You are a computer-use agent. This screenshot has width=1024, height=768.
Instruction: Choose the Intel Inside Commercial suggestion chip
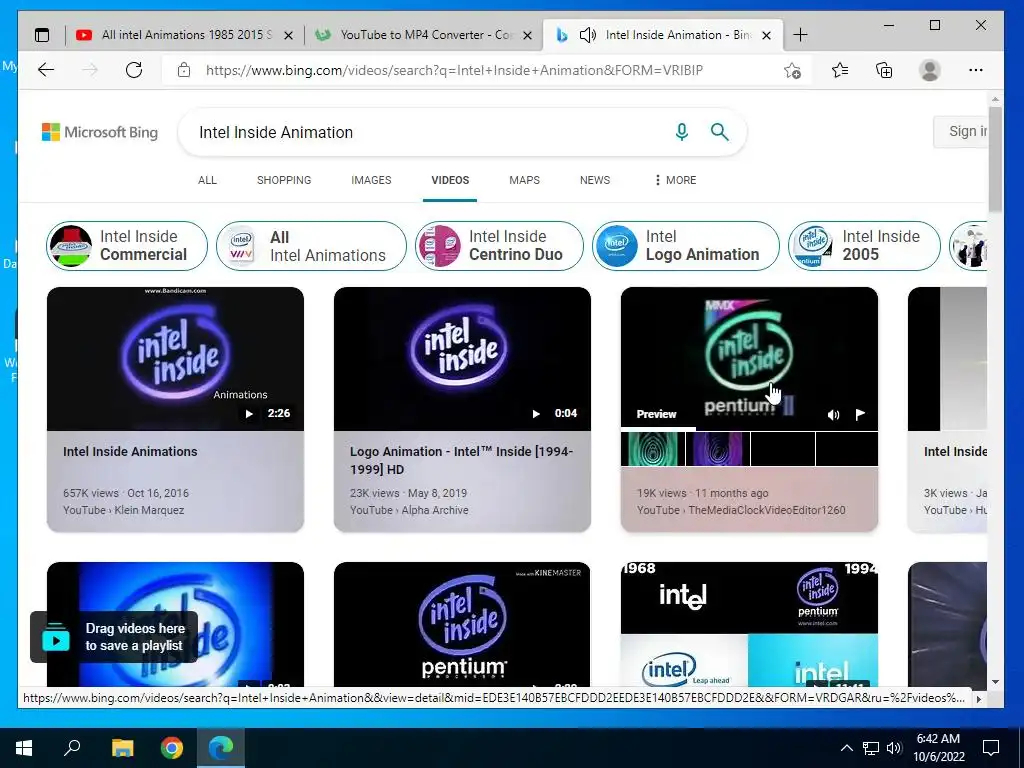[x=127, y=246]
